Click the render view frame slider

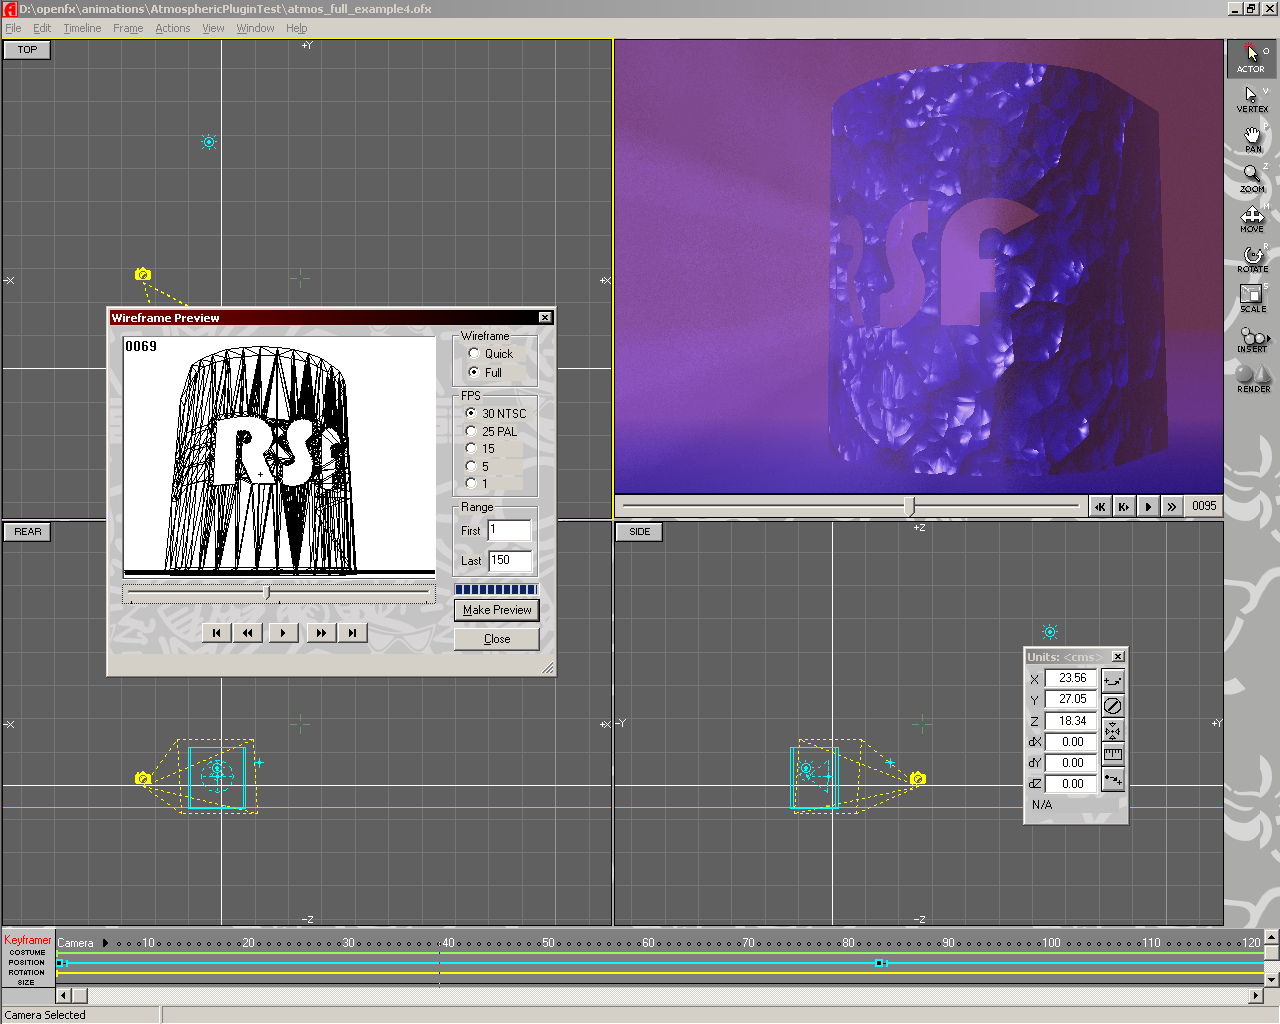pos(909,506)
